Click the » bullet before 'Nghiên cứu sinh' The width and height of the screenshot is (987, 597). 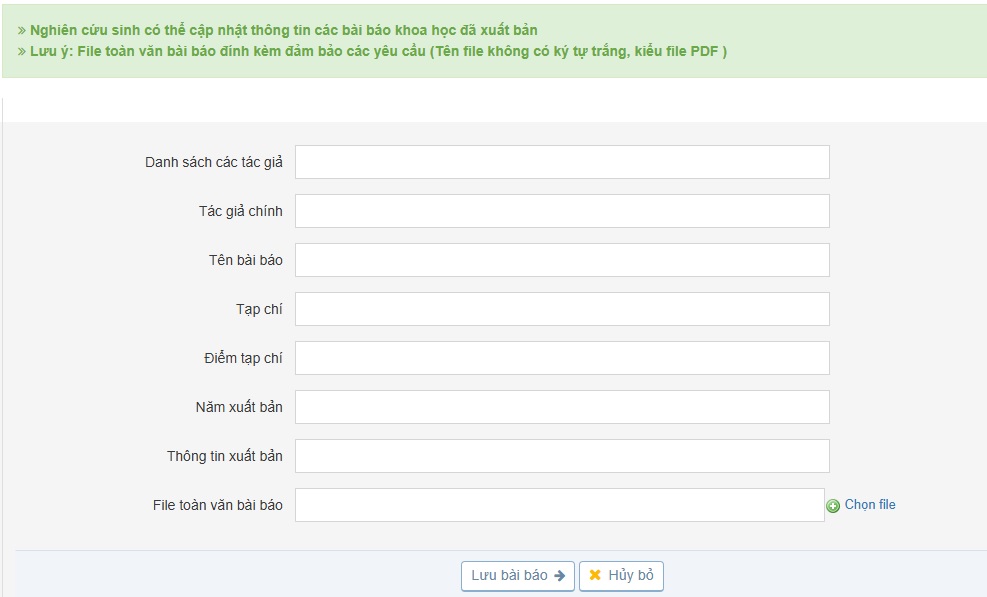[x=21, y=31]
